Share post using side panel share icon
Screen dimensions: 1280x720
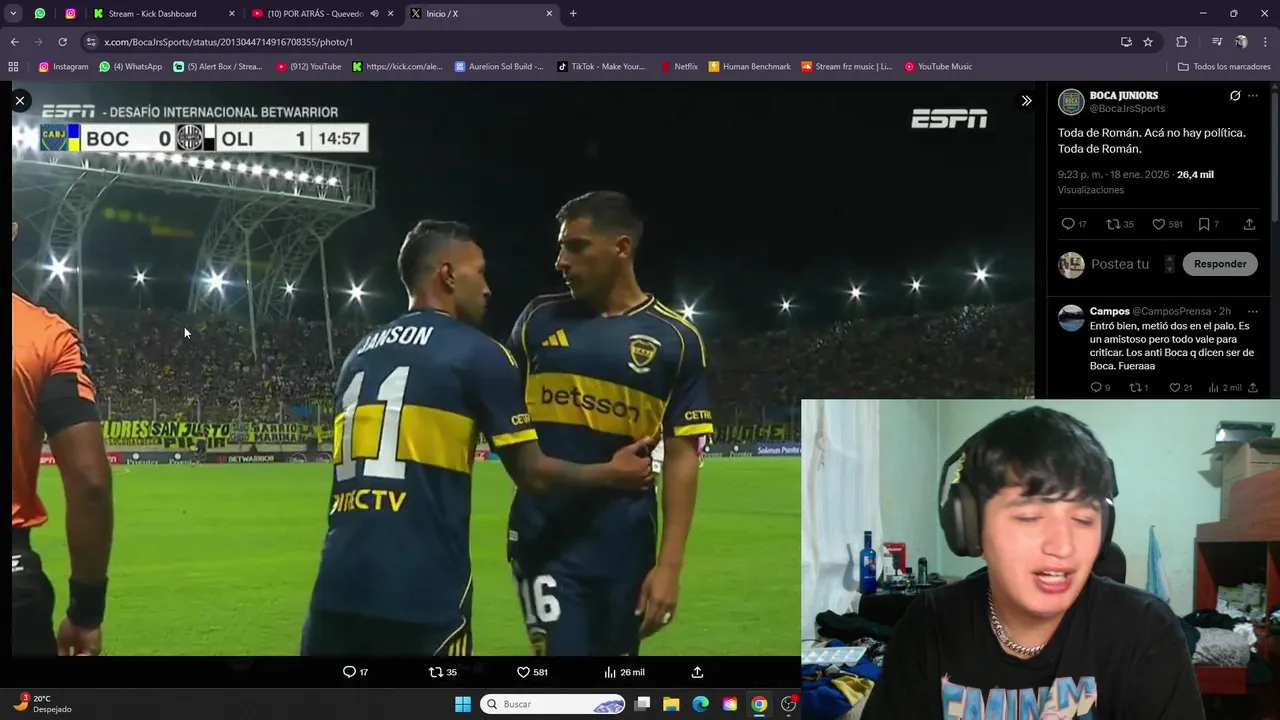click(x=1249, y=224)
